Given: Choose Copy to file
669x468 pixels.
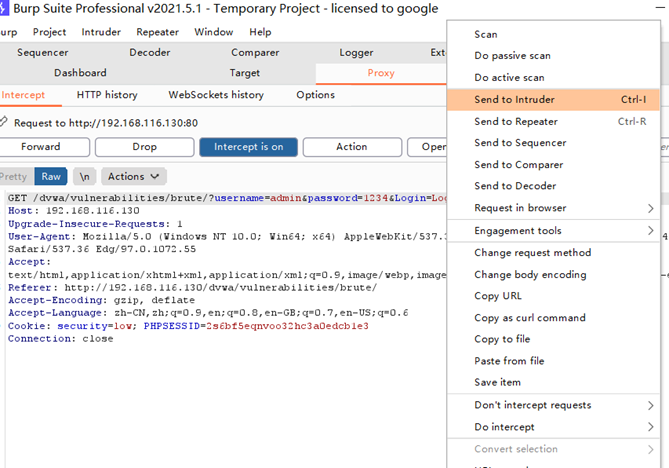Looking at the screenshot, I should click(553, 339).
